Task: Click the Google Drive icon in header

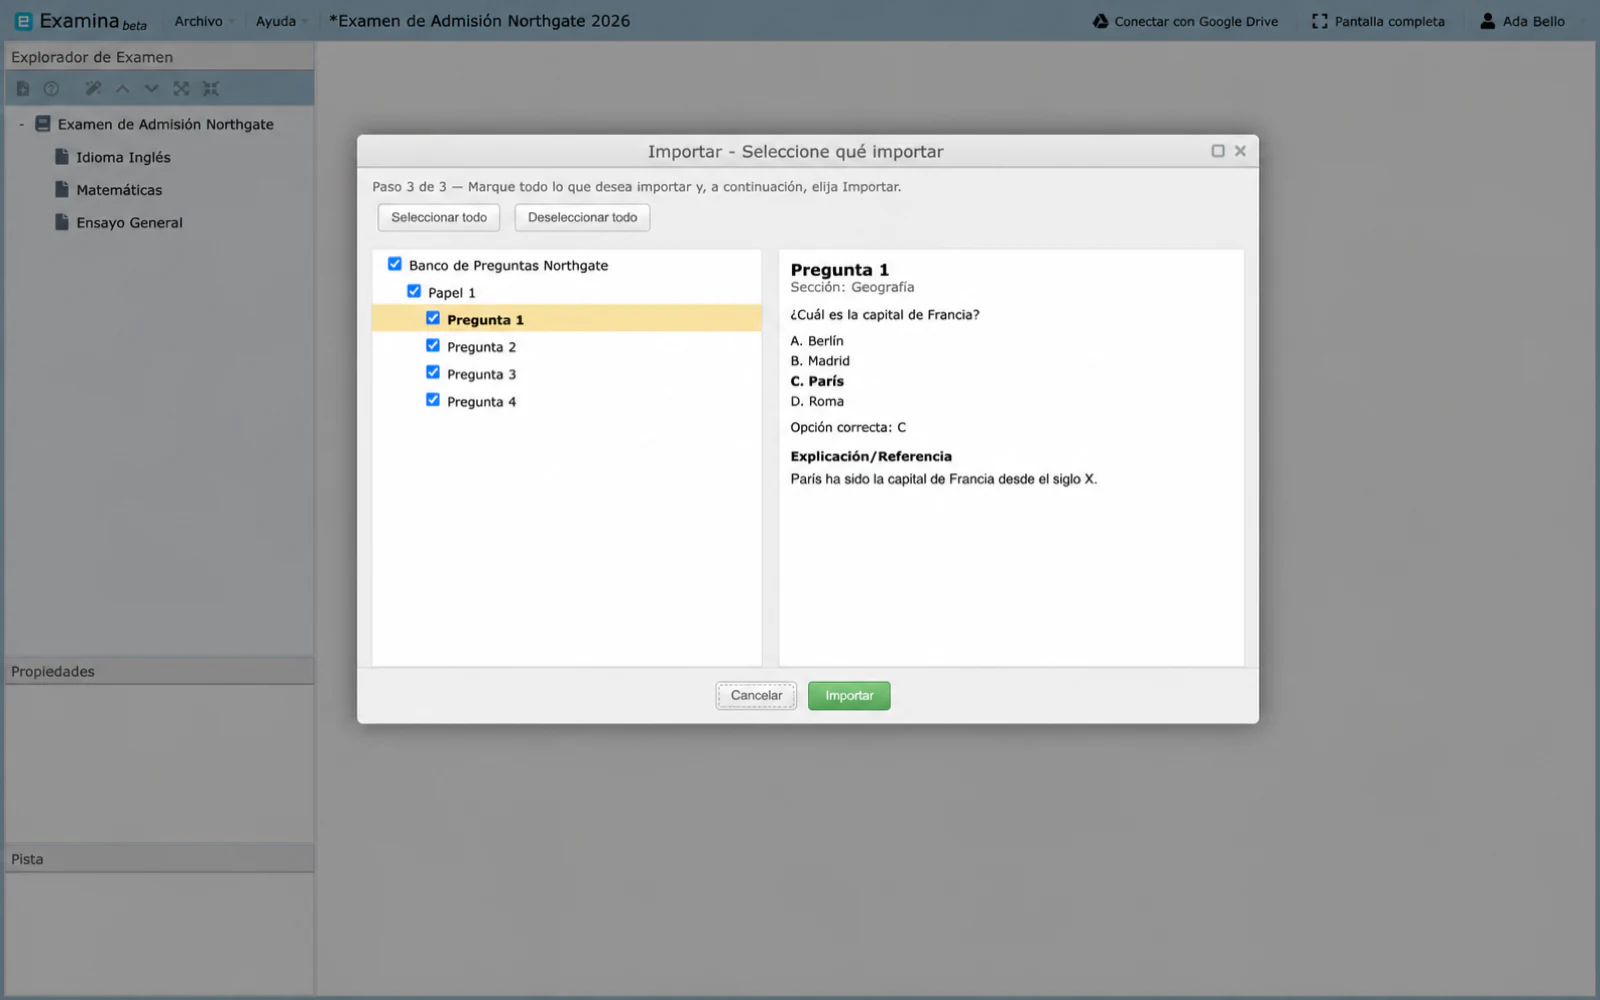Action: pyautogui.click(x=1100, y=21)
